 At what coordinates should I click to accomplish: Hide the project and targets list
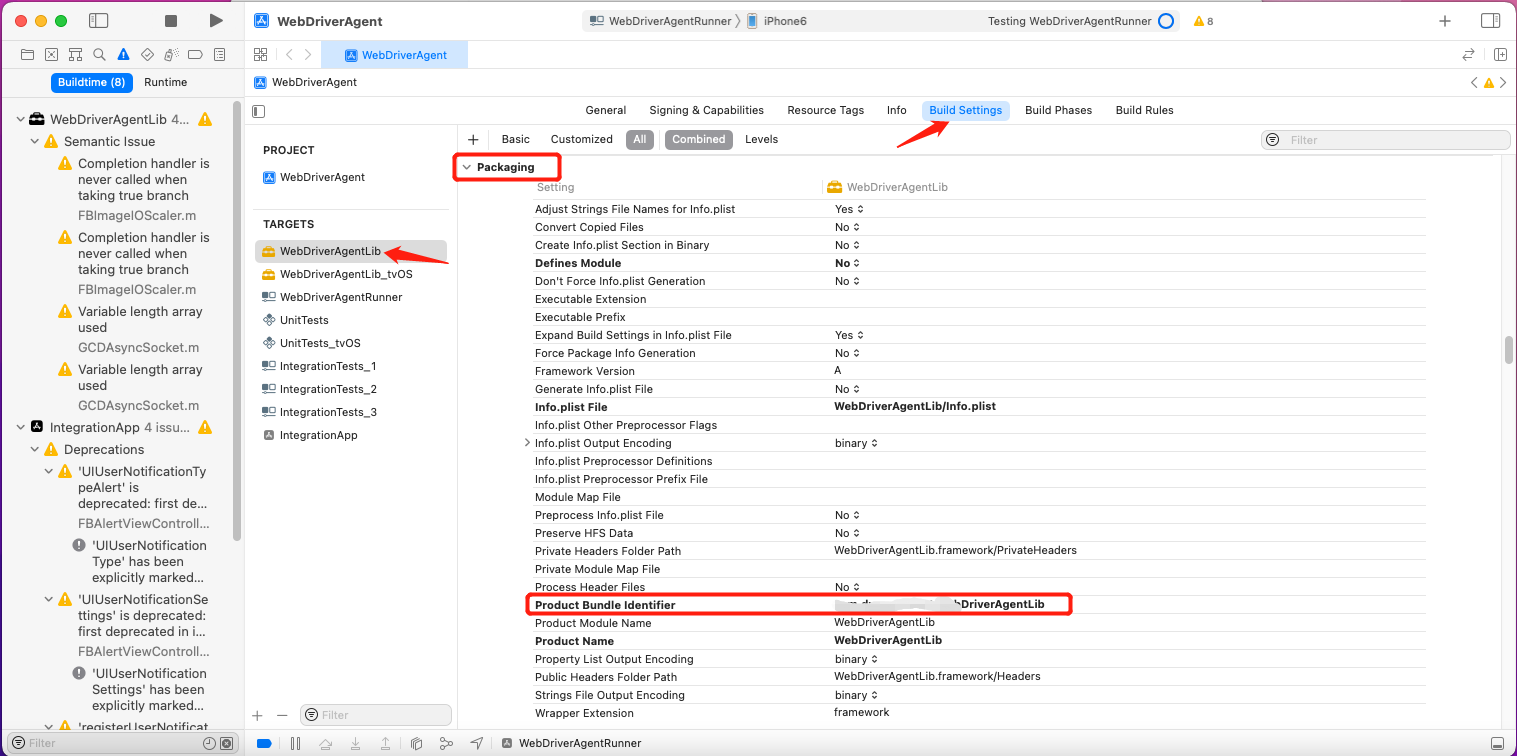pos(259,111)
